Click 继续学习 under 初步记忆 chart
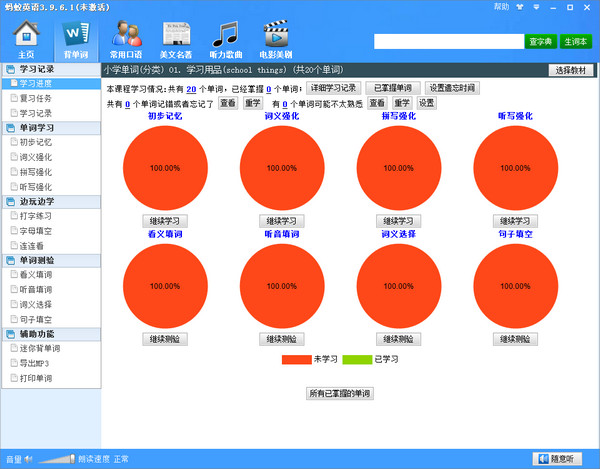Viewport: 600px width, 469px height. tap(165, 221)
